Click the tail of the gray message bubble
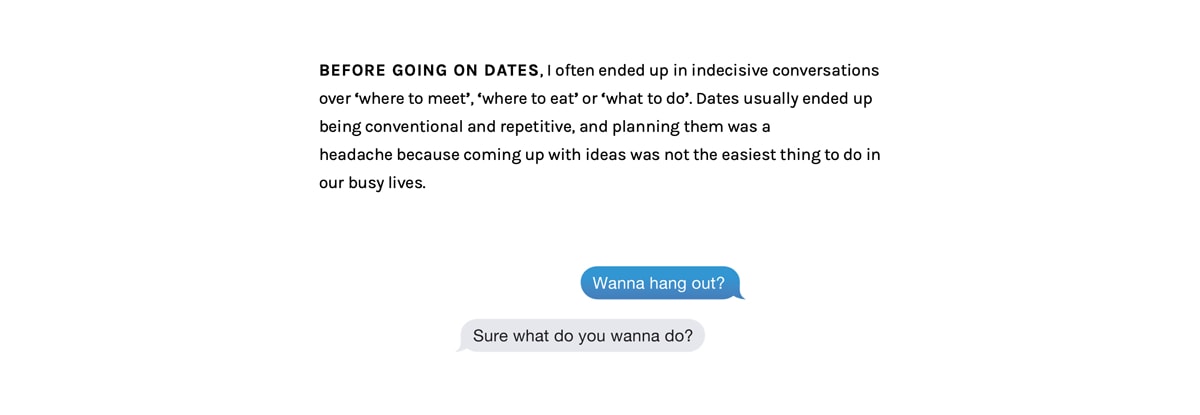The height and width of the screenshot is (415, 1200). click(x=461, y=348)
